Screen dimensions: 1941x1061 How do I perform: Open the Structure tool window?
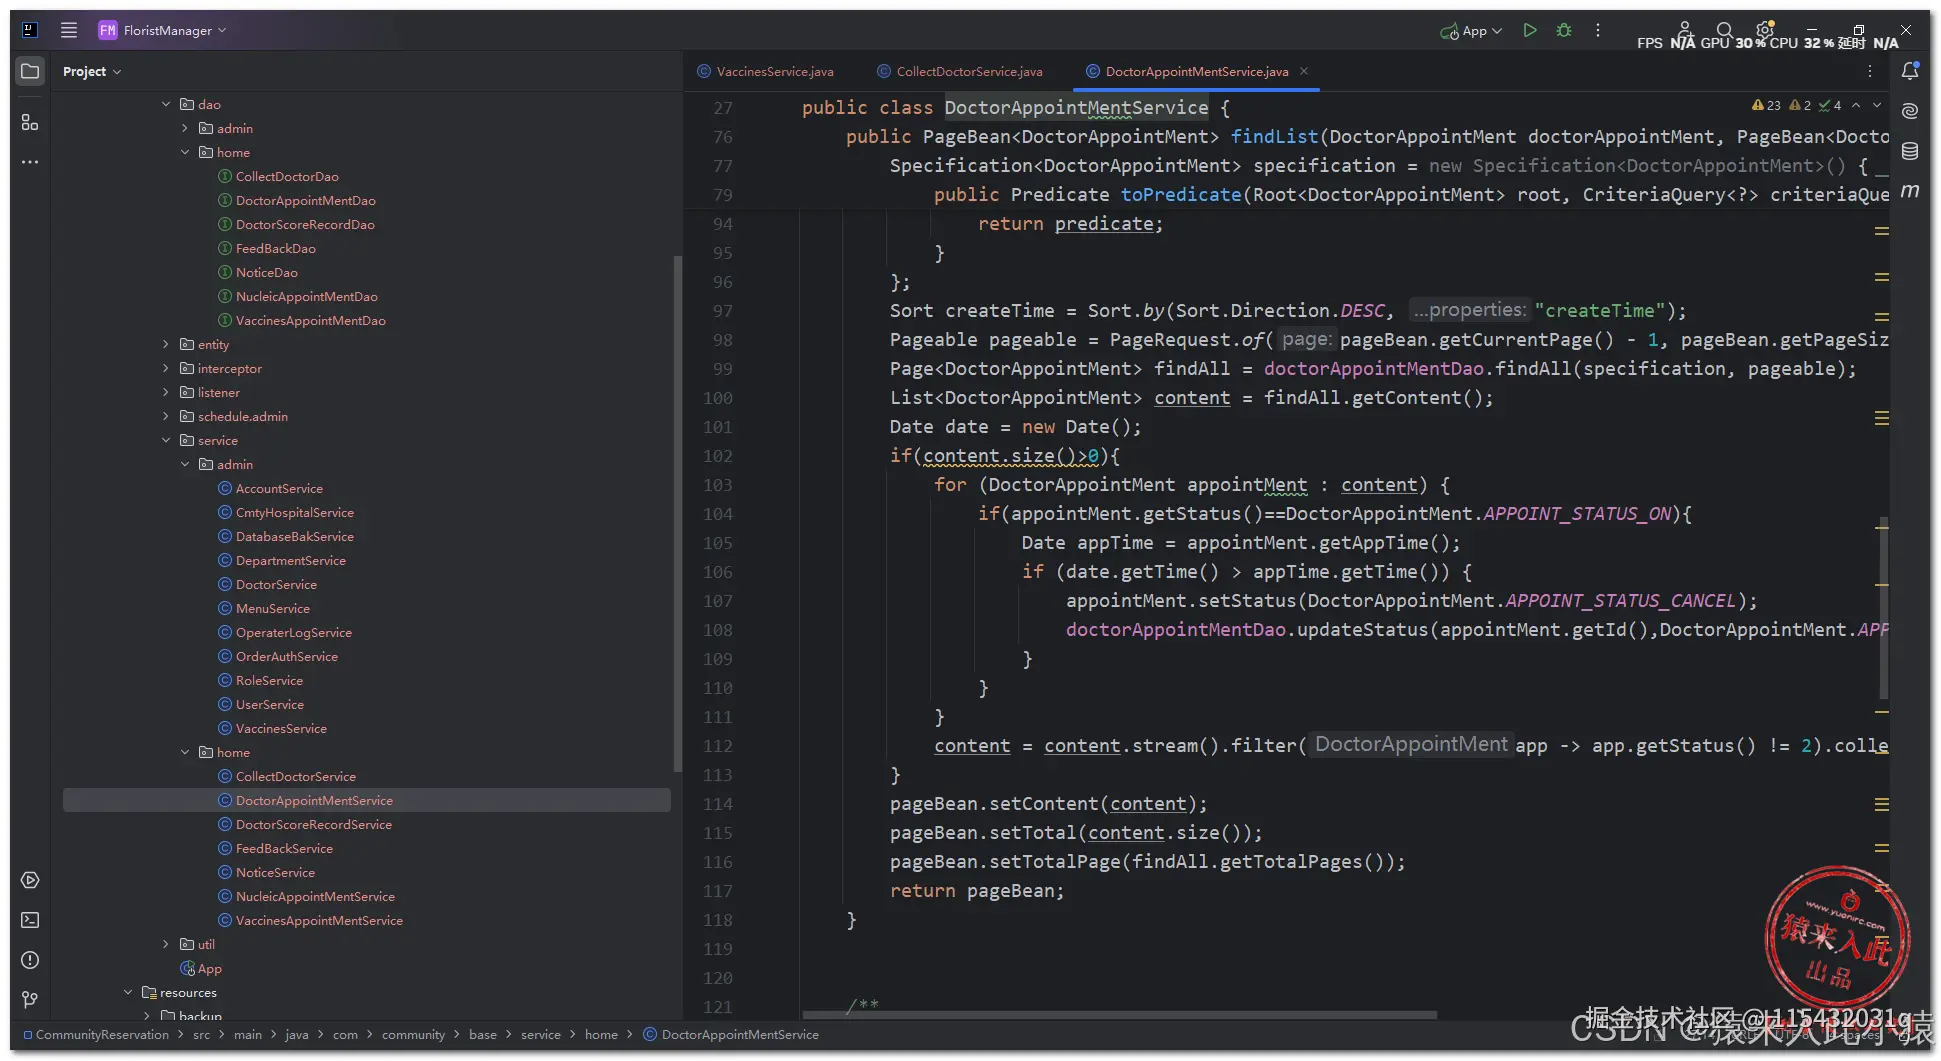30,122
